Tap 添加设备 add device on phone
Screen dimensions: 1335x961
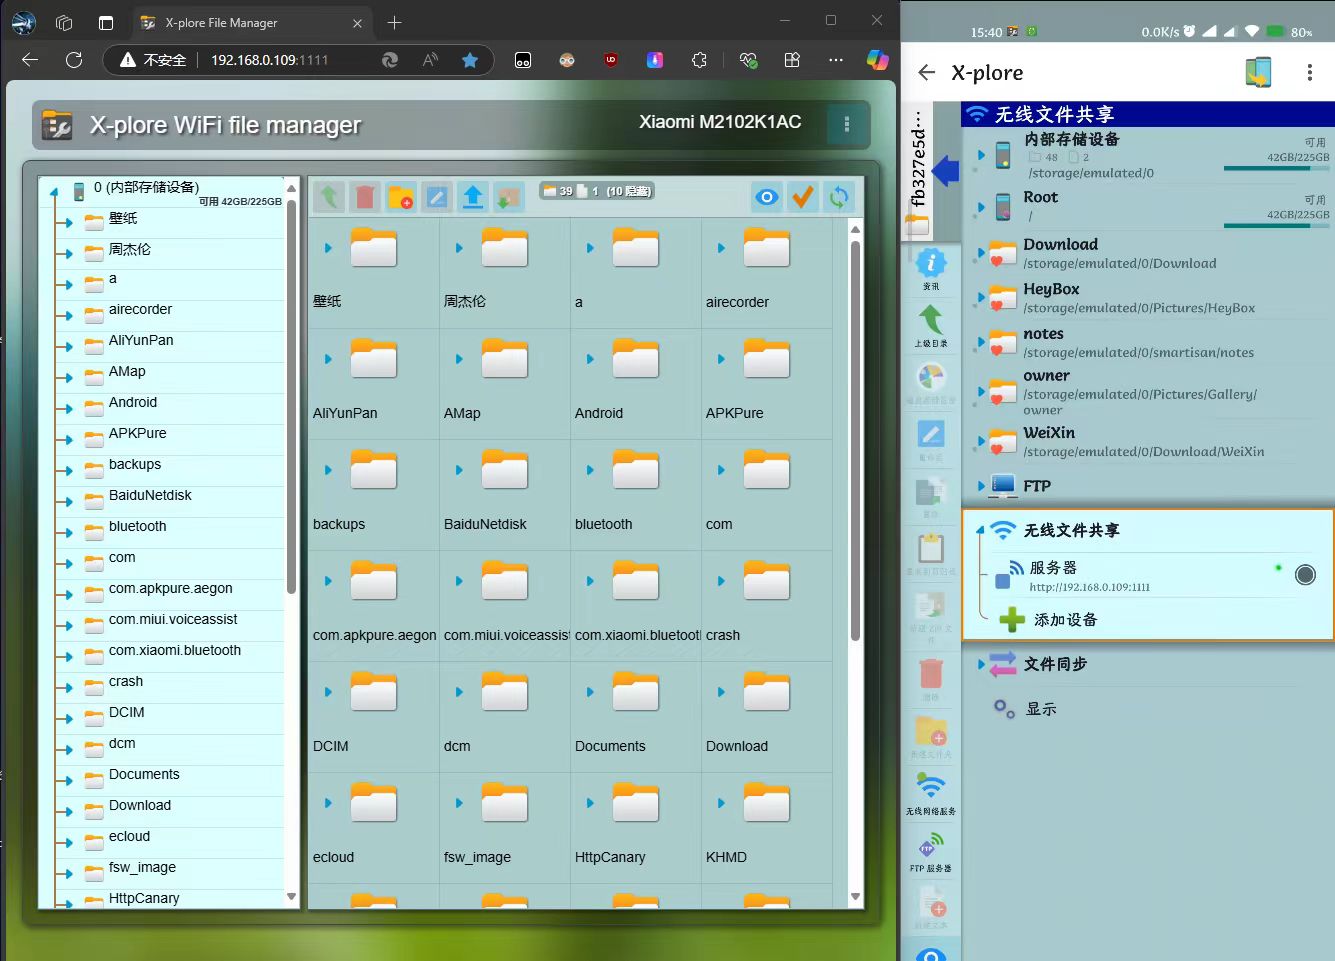click(1065, 620)
